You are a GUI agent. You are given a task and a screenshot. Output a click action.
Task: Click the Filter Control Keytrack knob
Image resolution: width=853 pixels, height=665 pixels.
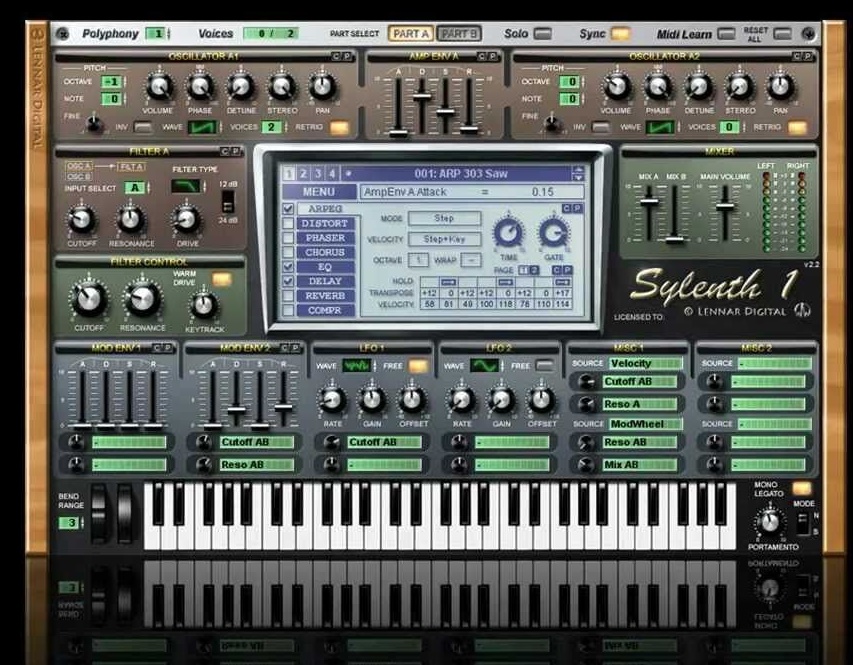(204, 305)
